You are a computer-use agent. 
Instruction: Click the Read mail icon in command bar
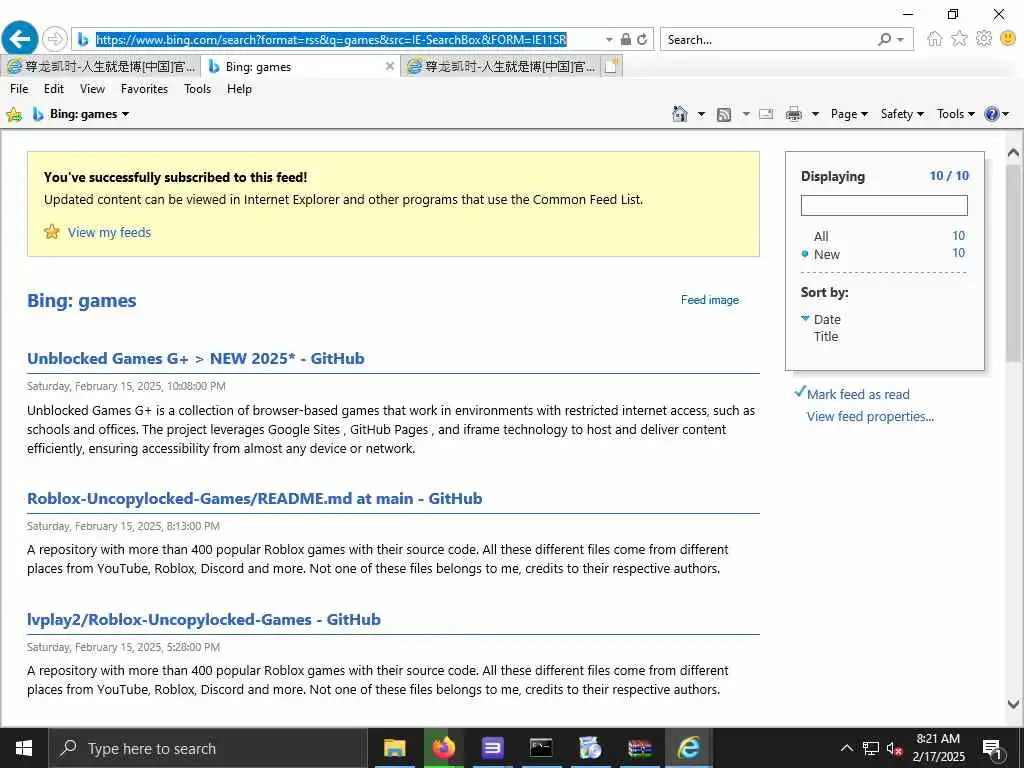point(766,114)
